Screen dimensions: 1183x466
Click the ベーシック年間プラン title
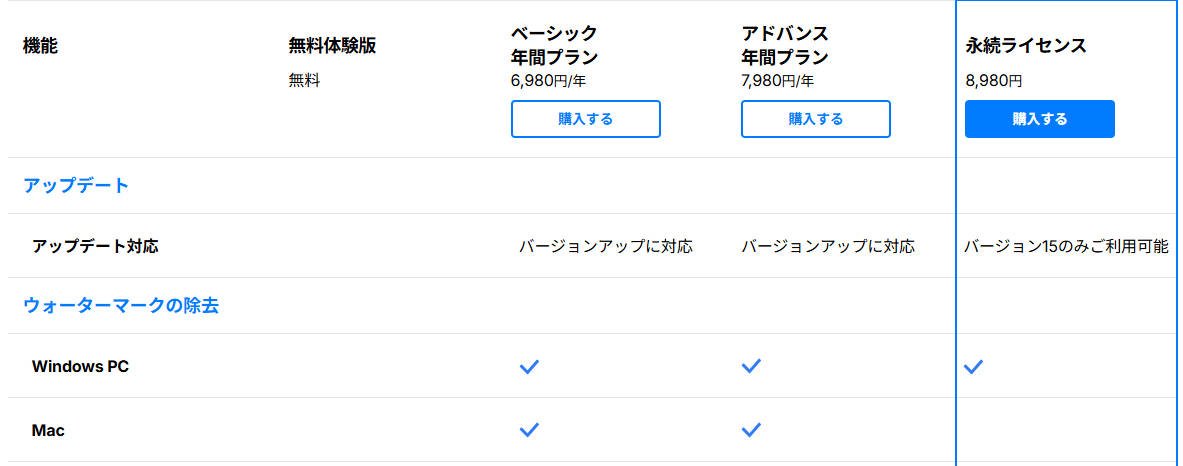554,46
